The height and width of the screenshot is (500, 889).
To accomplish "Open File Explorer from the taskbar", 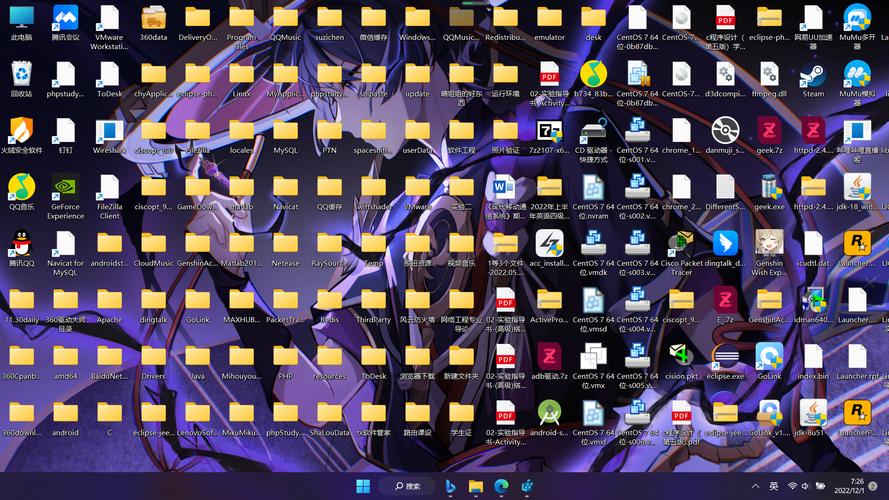I will coord(476,486).
